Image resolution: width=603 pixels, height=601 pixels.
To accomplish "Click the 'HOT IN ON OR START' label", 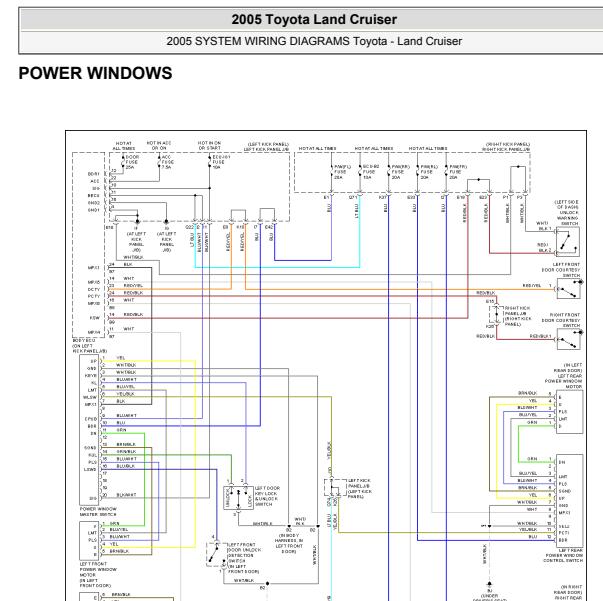I will pyautogui.click(x=210, y=145).
